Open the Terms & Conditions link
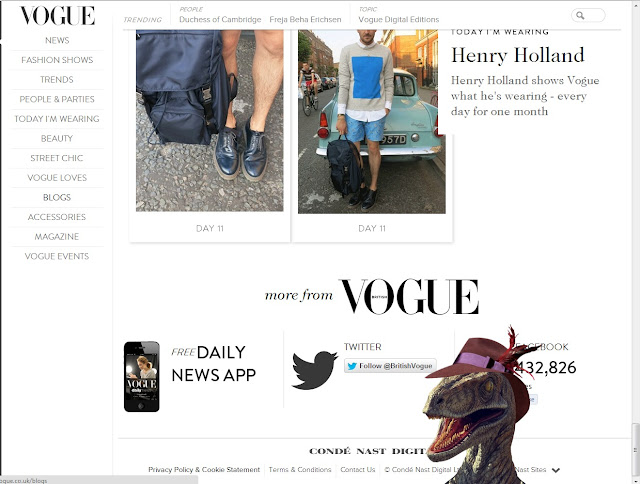This screenshot has width=640, height=484. [x=300, y=470]
